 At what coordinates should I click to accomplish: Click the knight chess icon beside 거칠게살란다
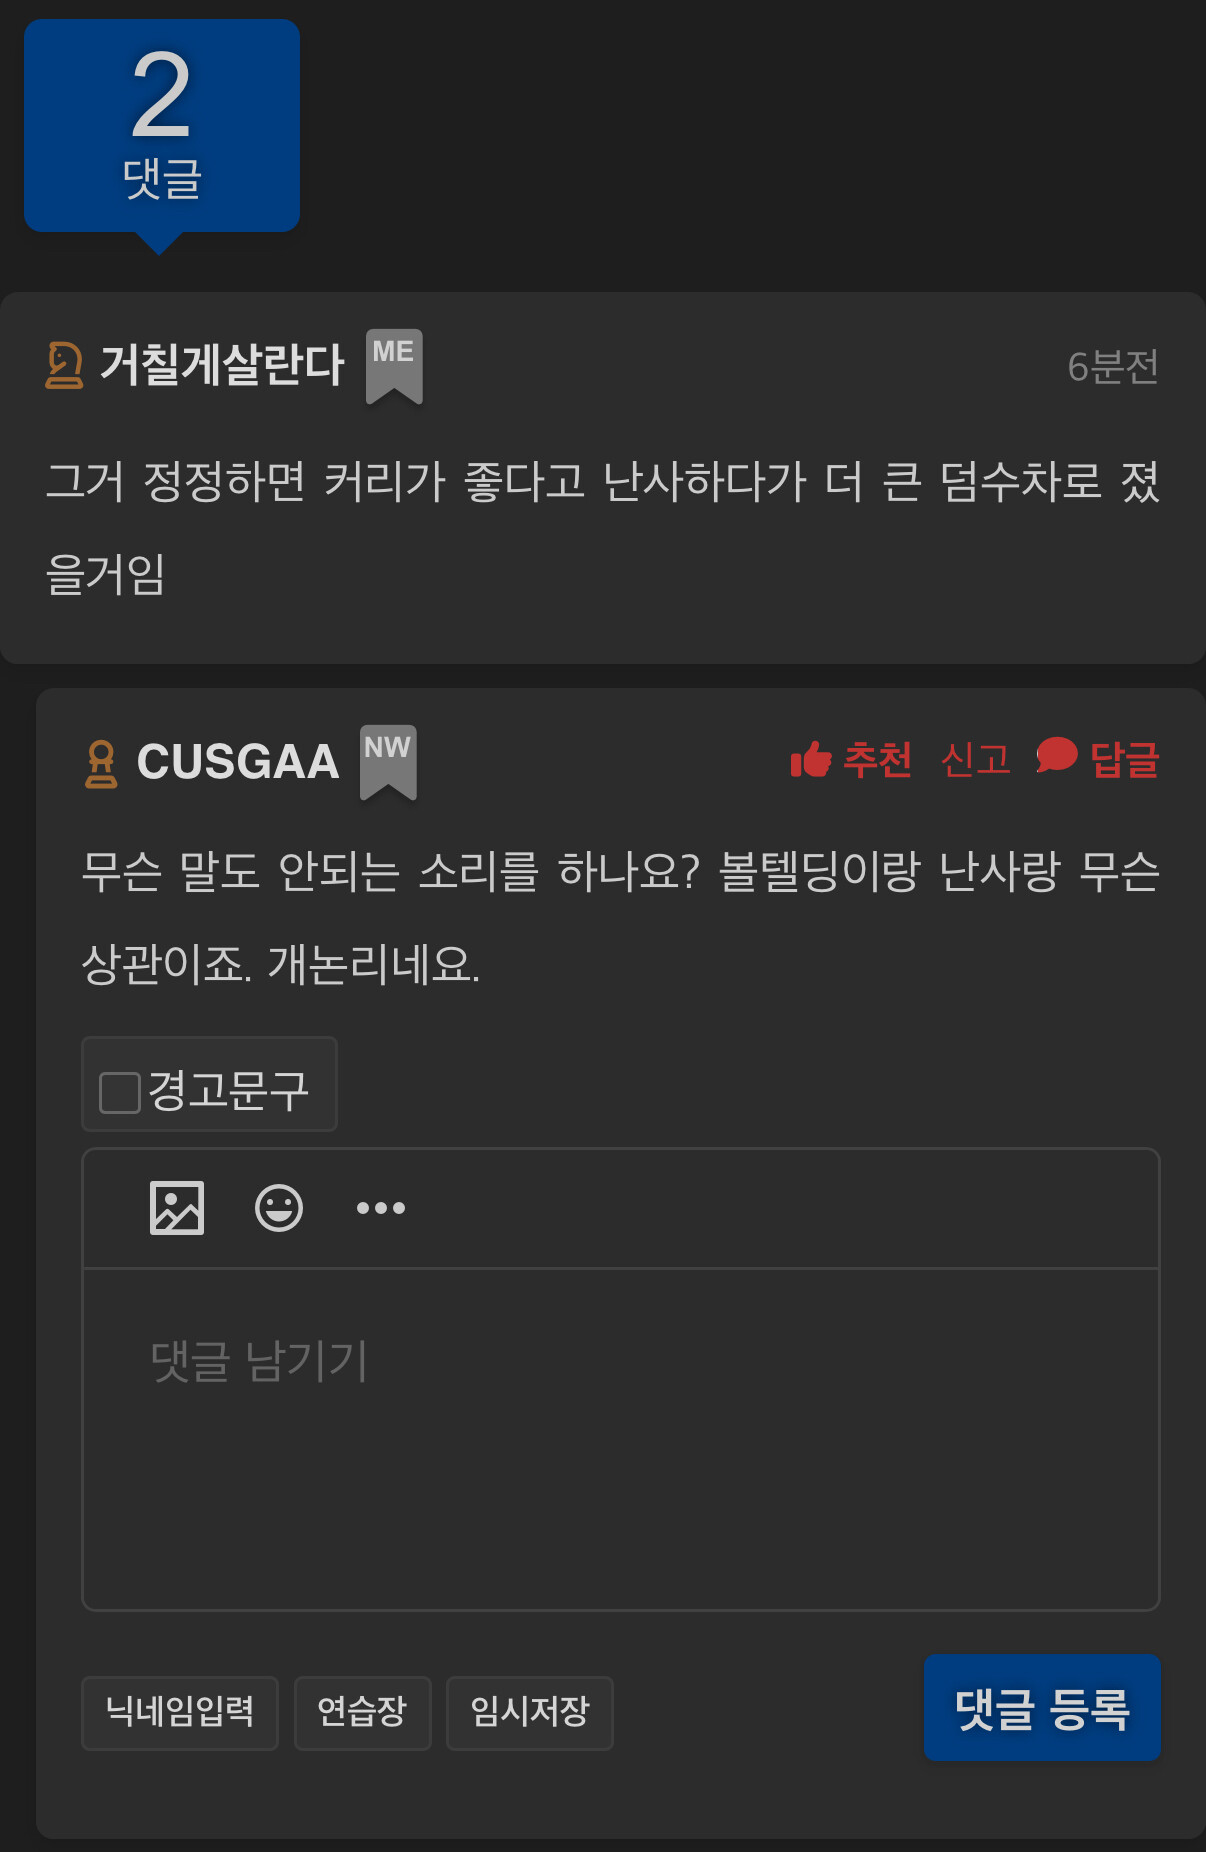point(64,365)
